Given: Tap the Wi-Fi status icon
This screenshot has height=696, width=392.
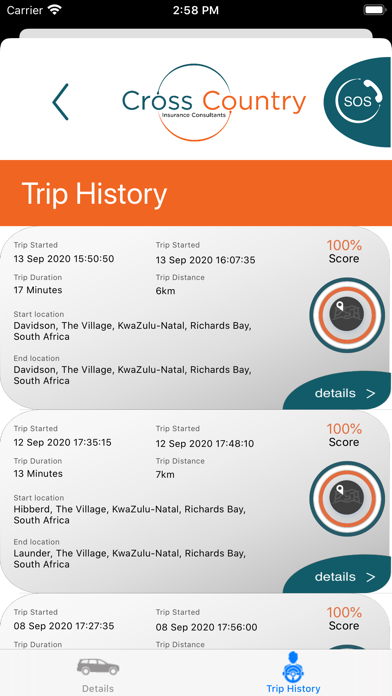Looking at the screenshot, I should click(x=55, y=9).
